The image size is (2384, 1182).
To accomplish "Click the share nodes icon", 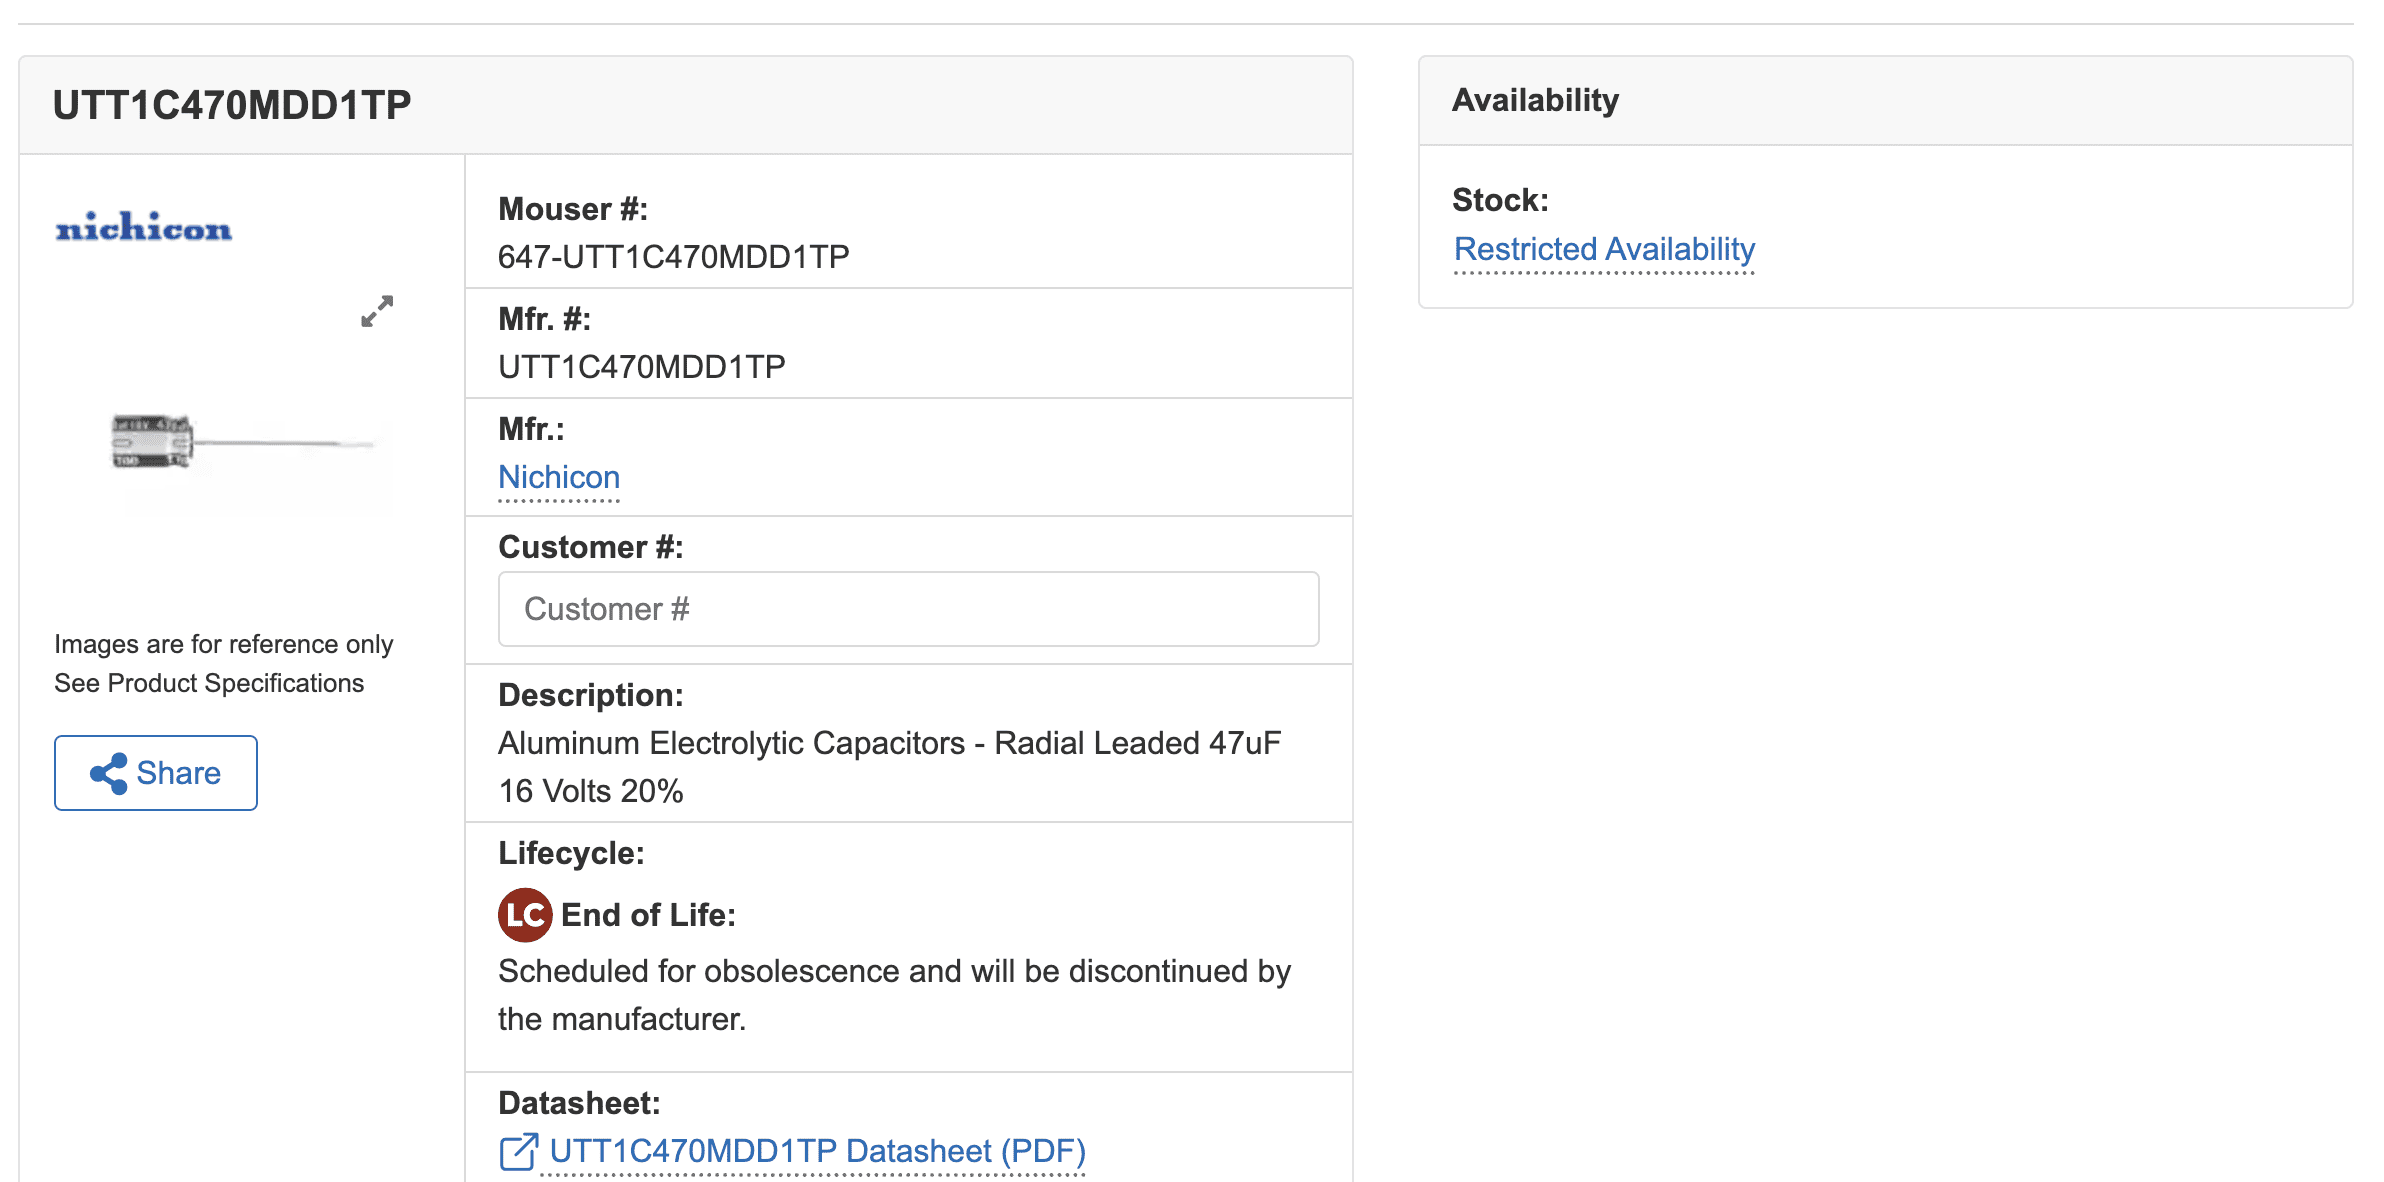I will pos(109,773).
